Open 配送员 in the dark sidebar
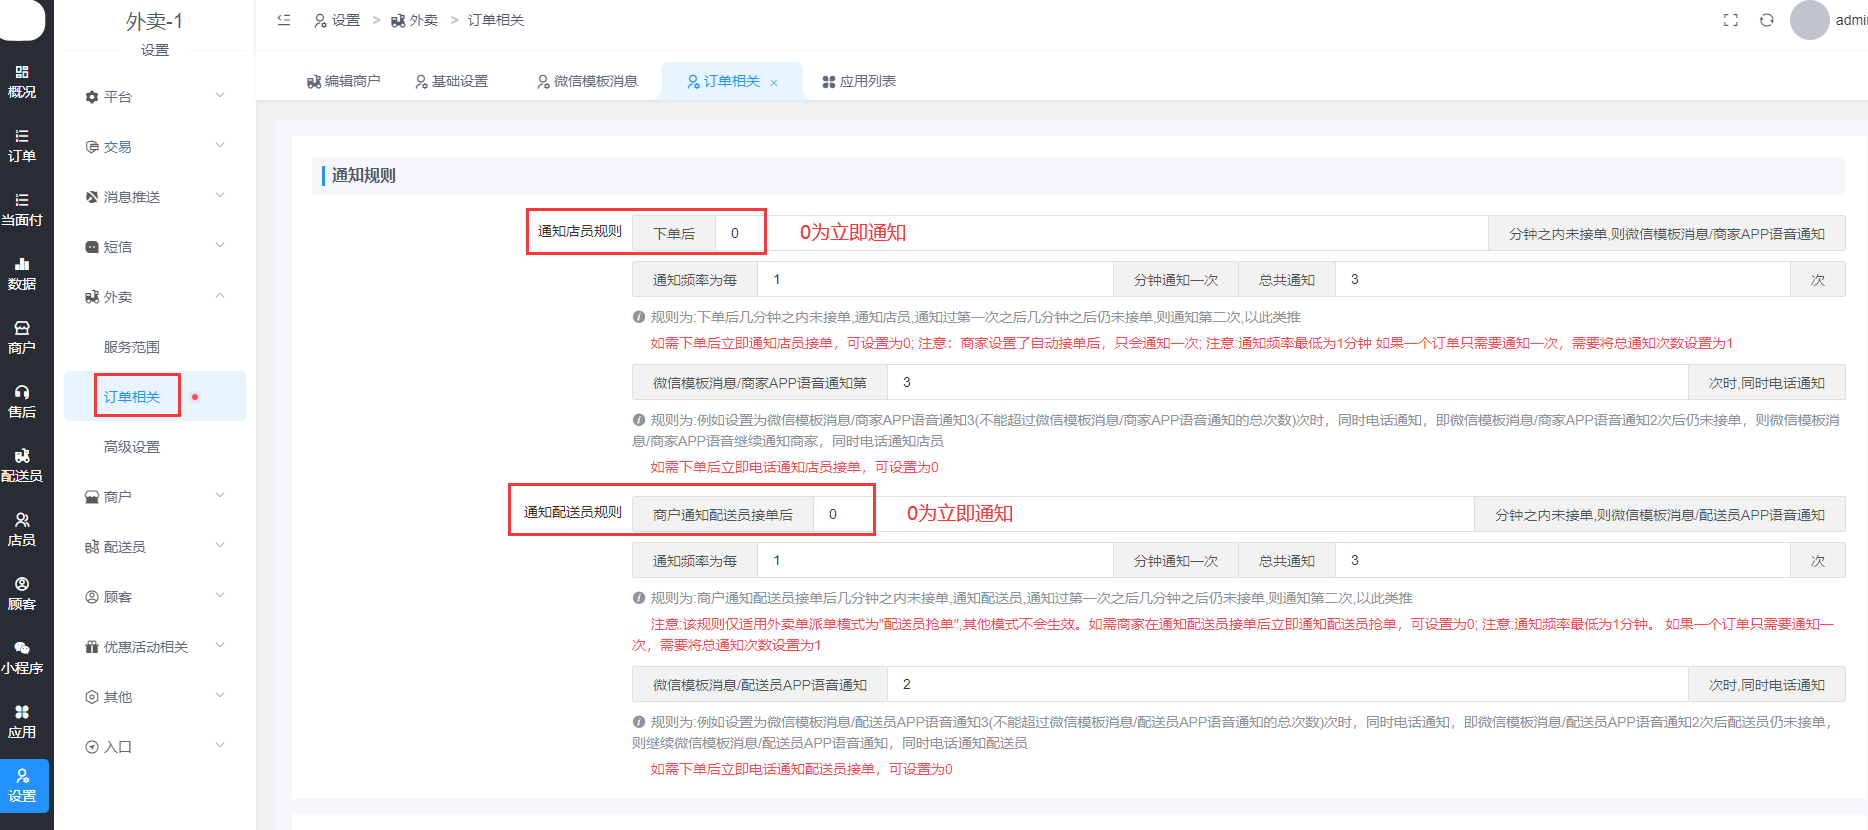This screenshot has width=1868, height=830. click(22, 465)
